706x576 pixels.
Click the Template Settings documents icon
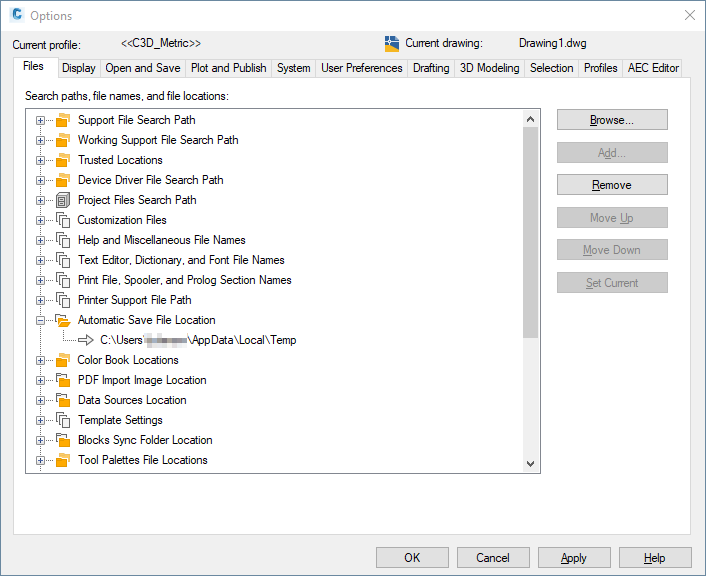pyautogui.click(x=63, y=420)
